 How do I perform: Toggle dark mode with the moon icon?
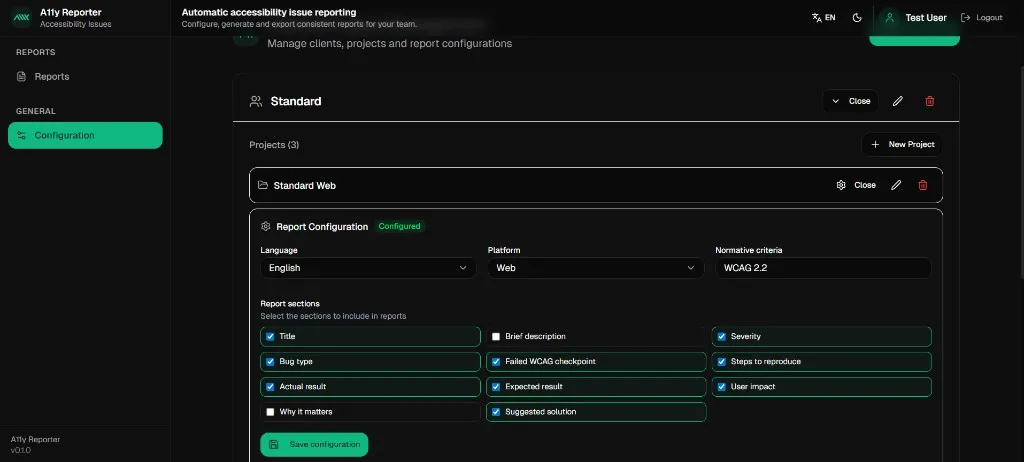click(x=857, y=18)
